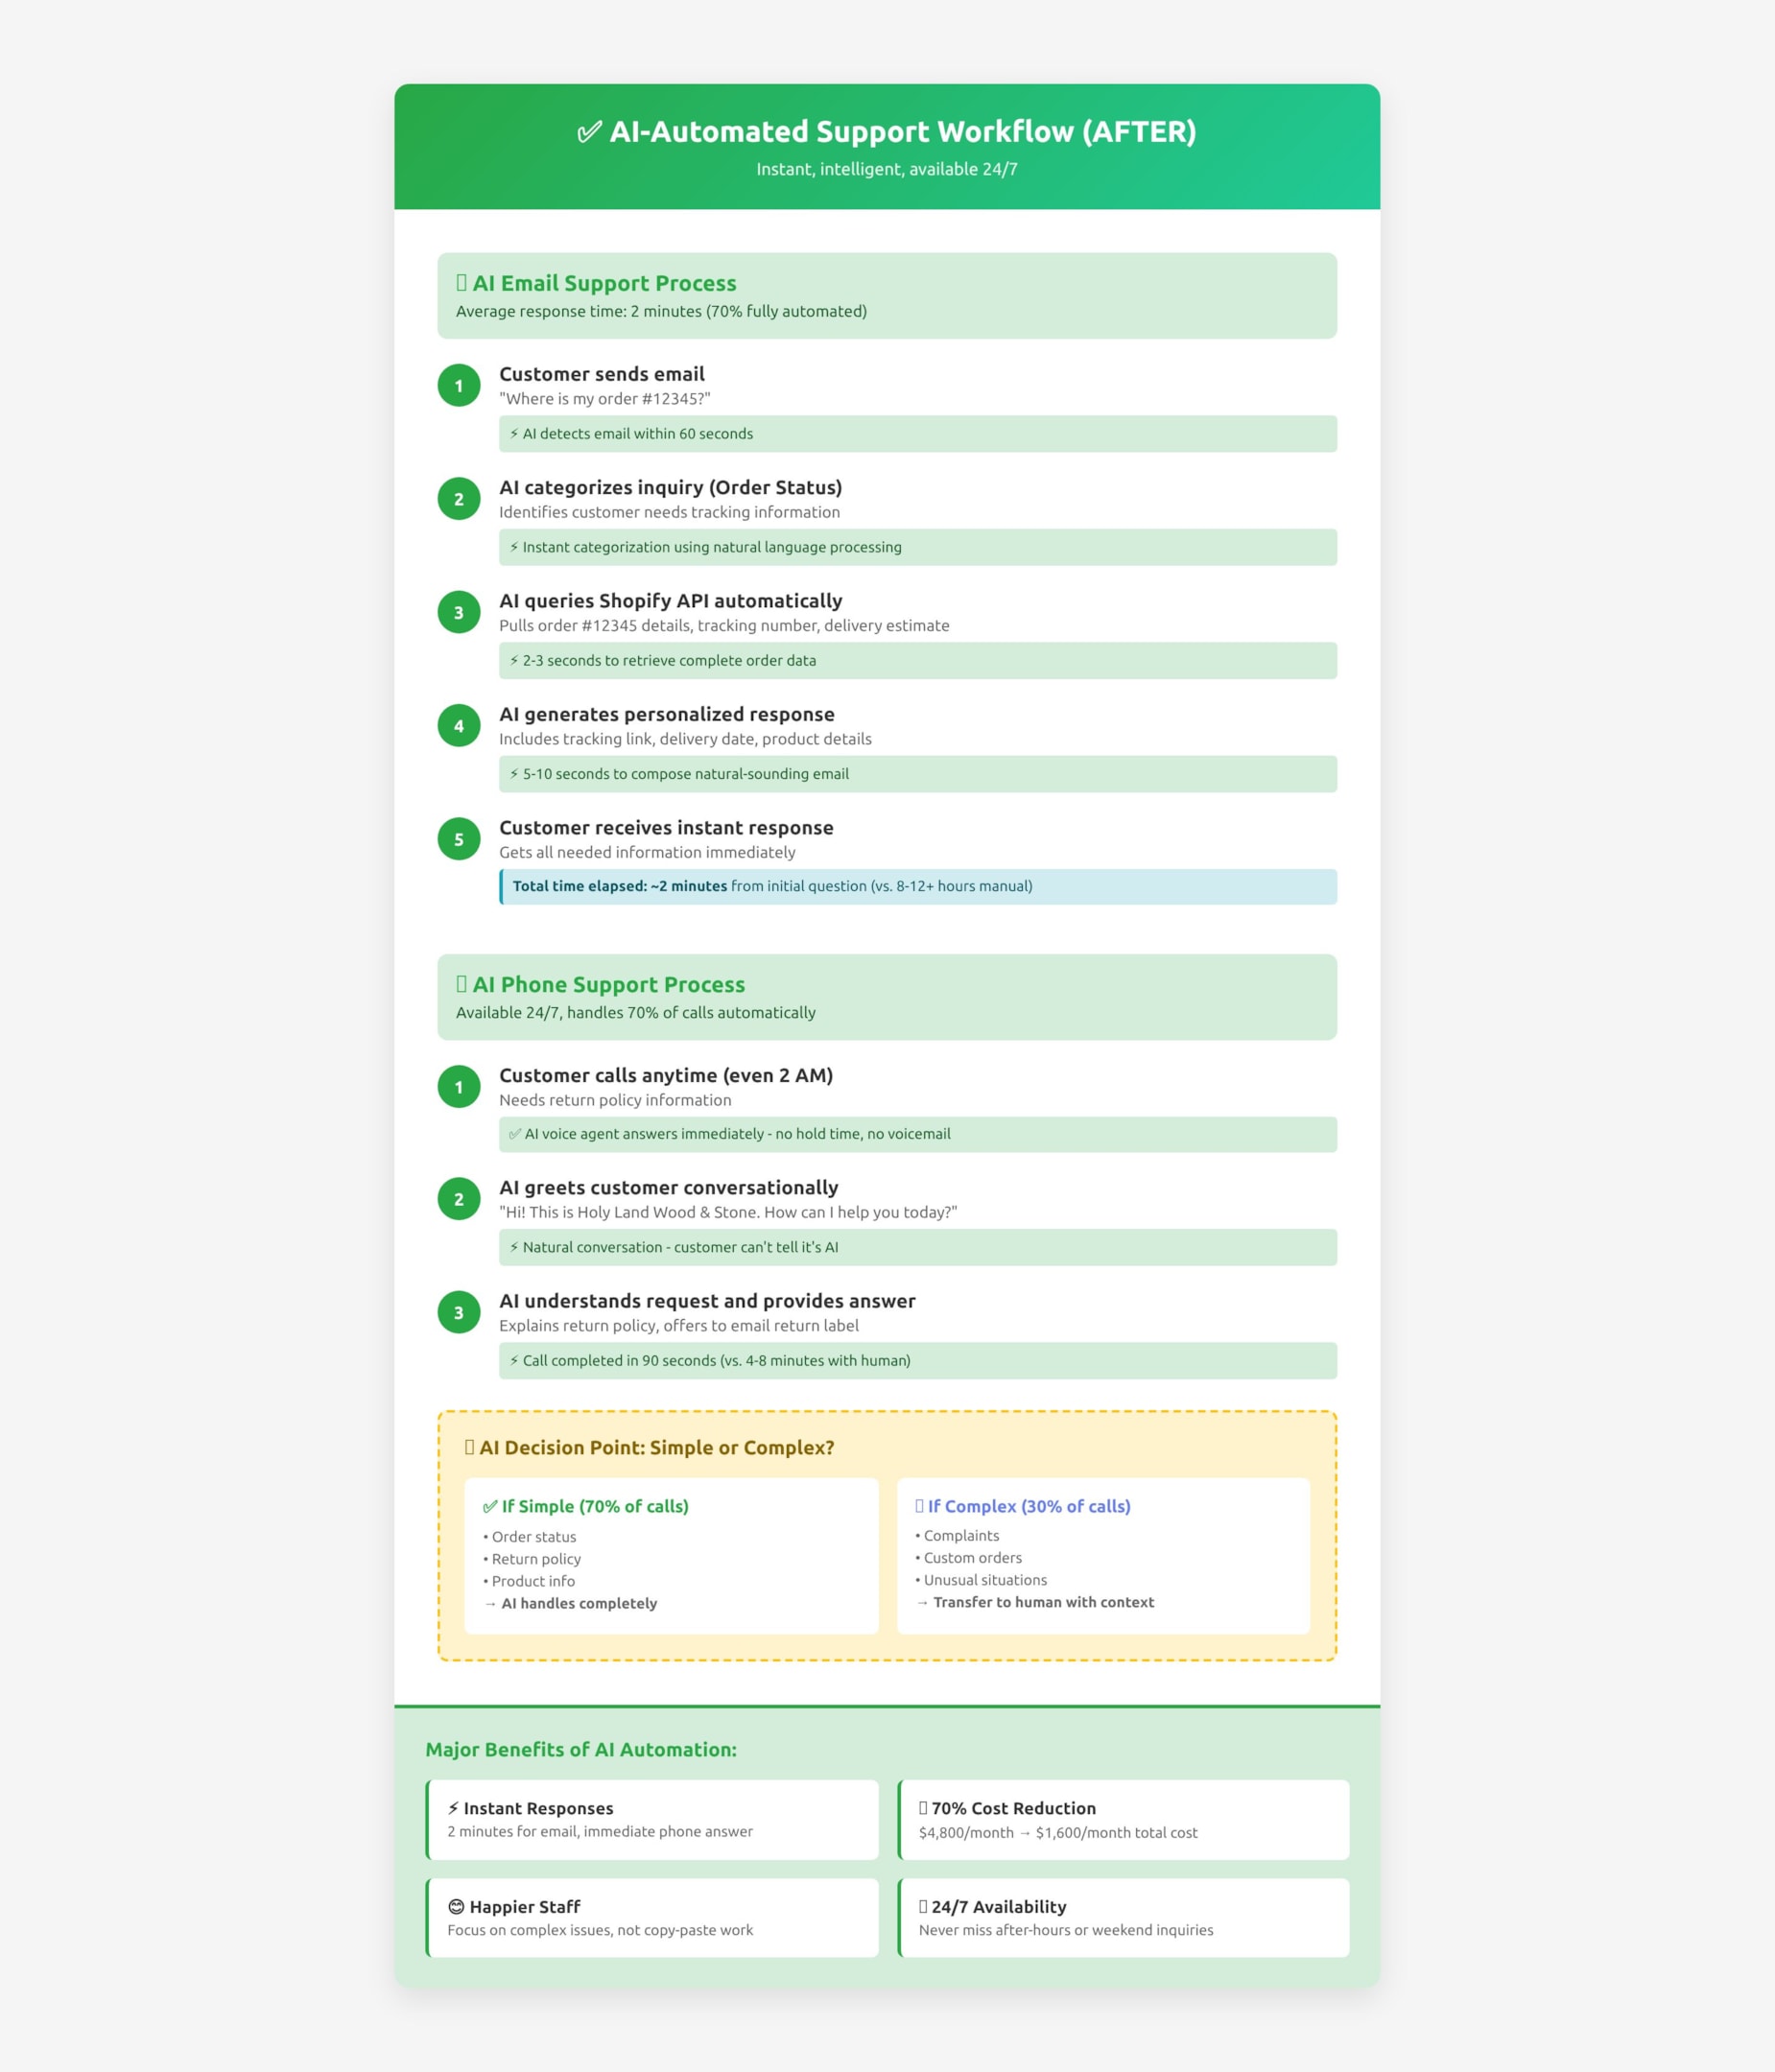Click AI categorizes inquiry (Order Status) title
The width and height of the screenshot is (1775, 2072).
tap(671, 487)
